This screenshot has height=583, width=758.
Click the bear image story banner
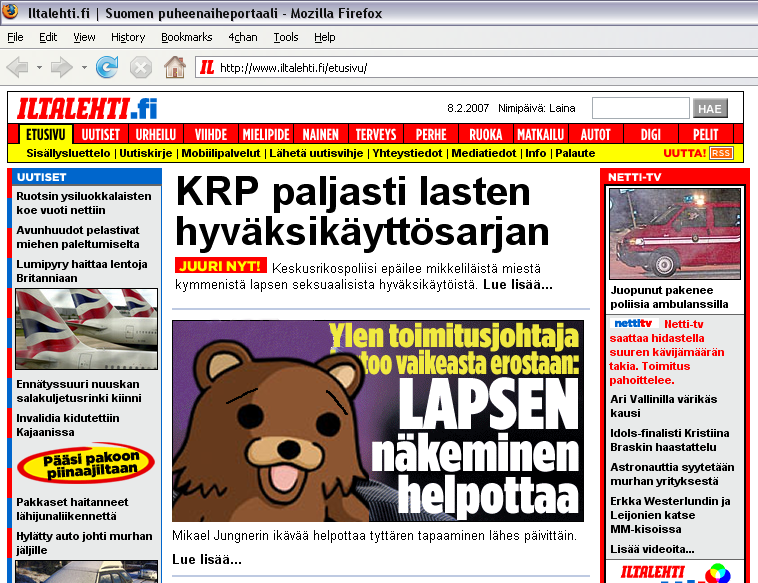click(x=378, y=421)
